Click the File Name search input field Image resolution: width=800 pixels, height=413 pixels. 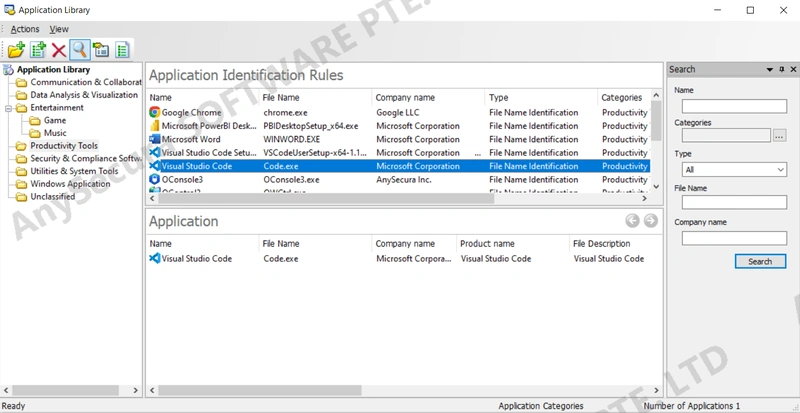click(734, 202)
